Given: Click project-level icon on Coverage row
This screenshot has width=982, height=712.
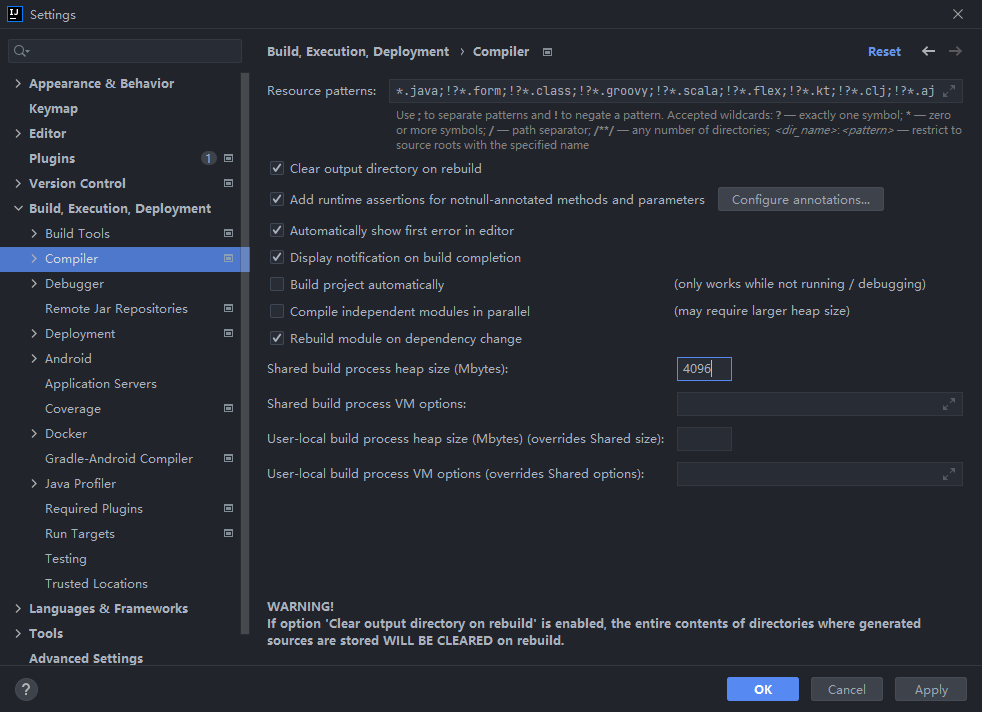Looking at the screenshot, I should coord(229,408).
